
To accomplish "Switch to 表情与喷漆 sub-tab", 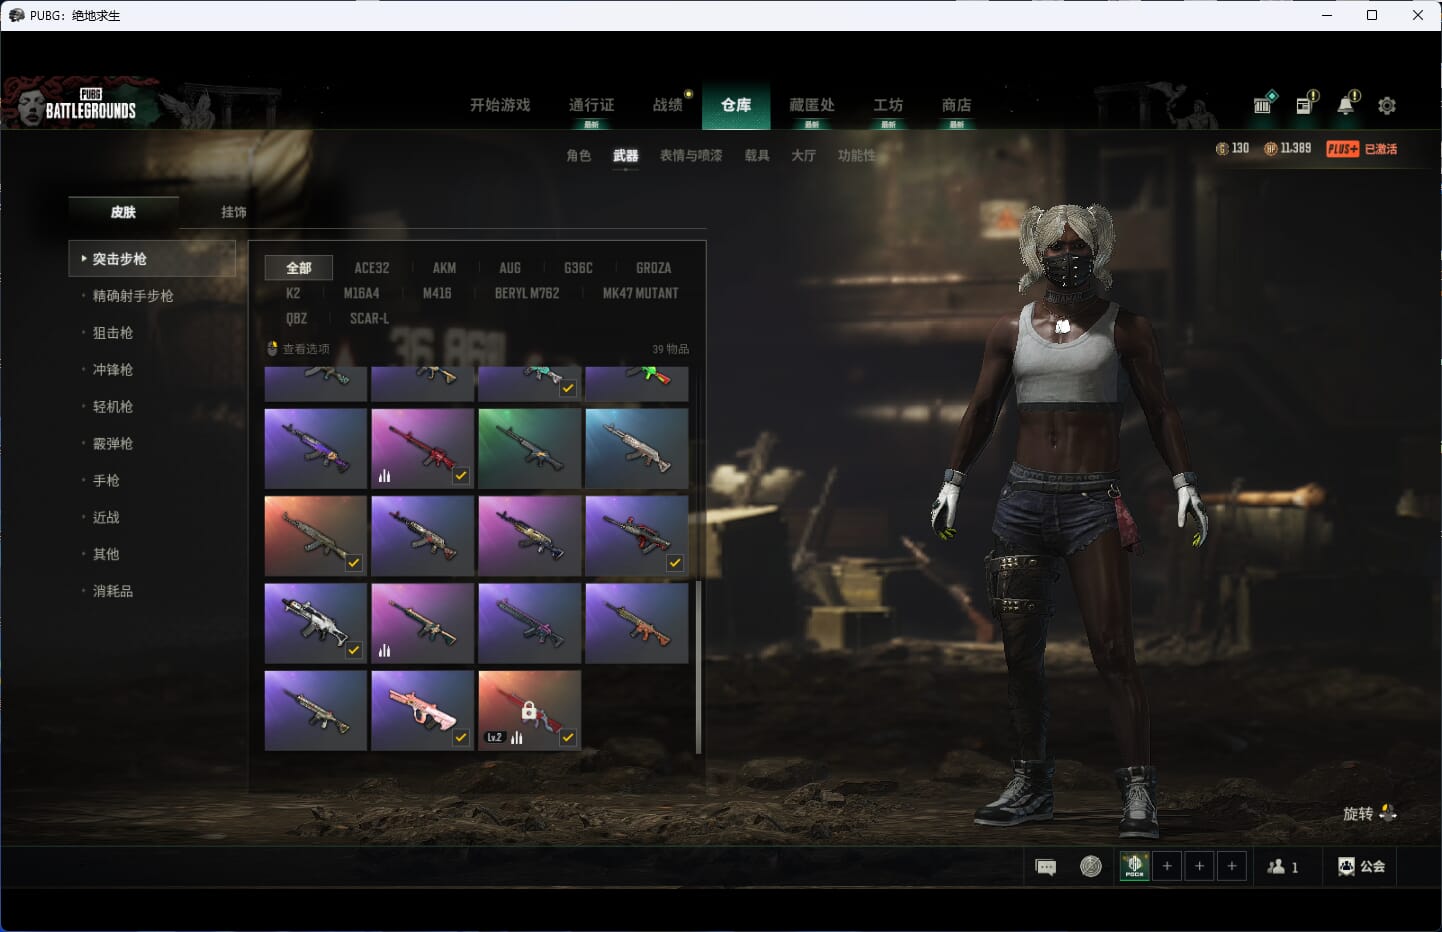I will tap(691, 155).
